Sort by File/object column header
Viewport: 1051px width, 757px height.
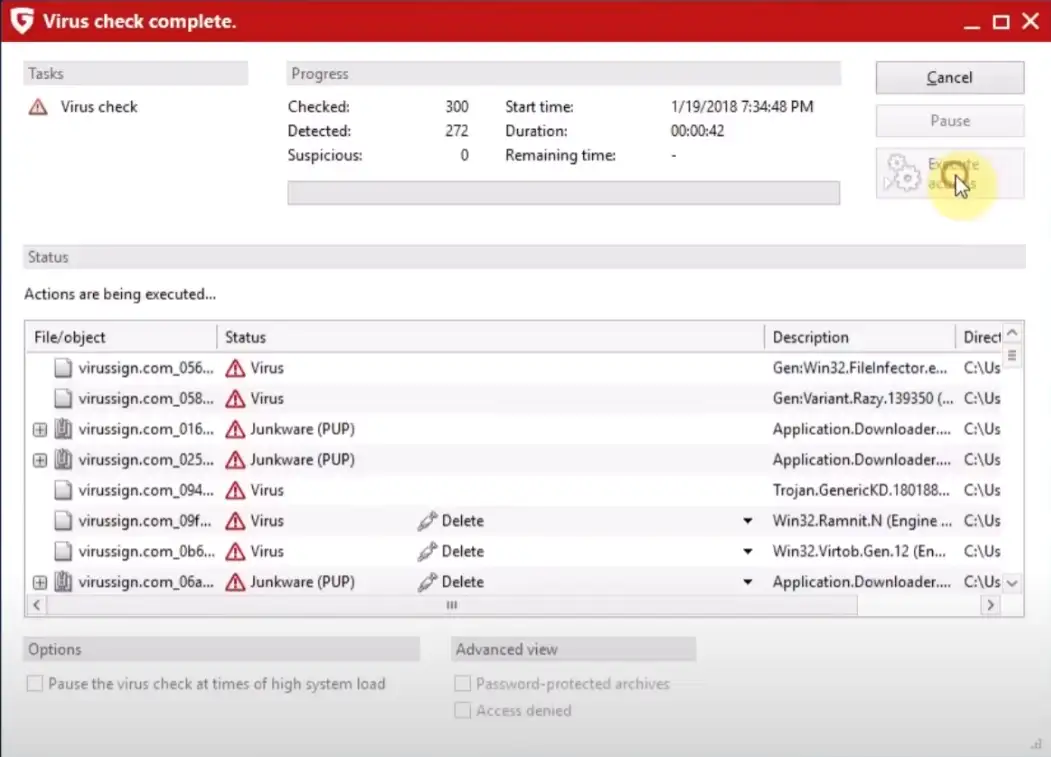pyautogui.click(x=120, y=337)
